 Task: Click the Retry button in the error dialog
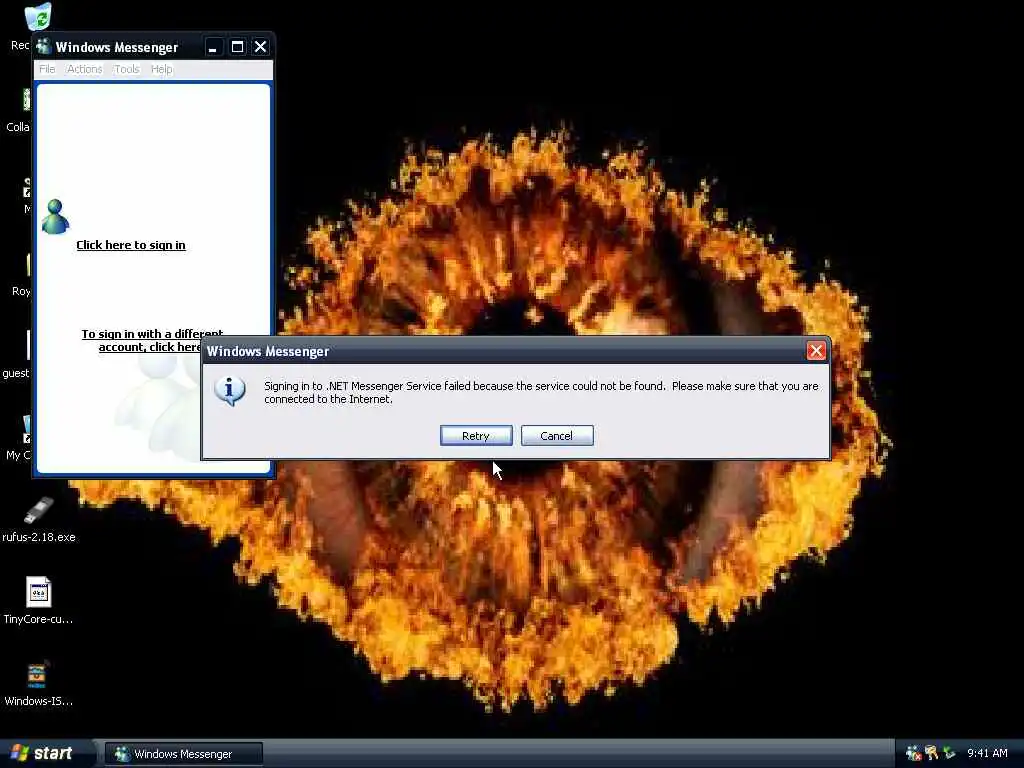click(x=476, y=436)
